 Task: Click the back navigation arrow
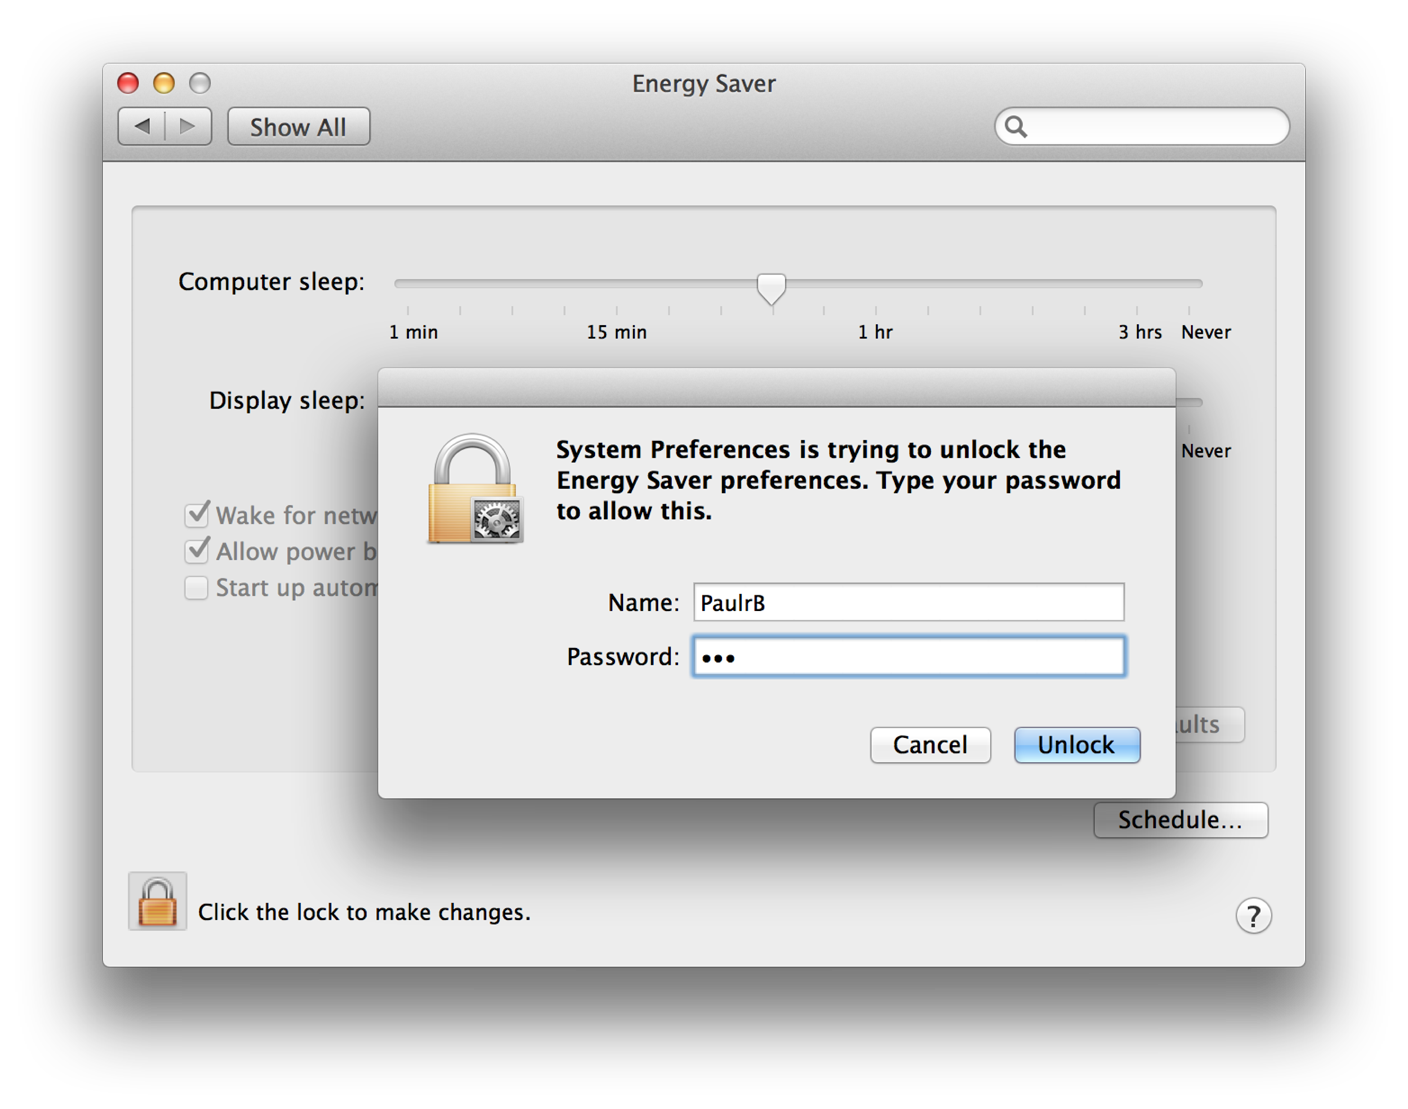coord(142,126)
